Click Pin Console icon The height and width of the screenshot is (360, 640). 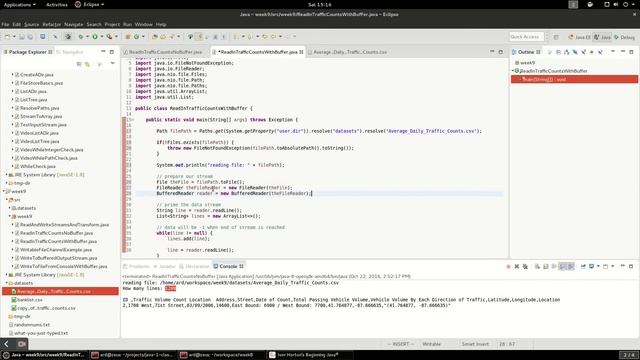583,267
